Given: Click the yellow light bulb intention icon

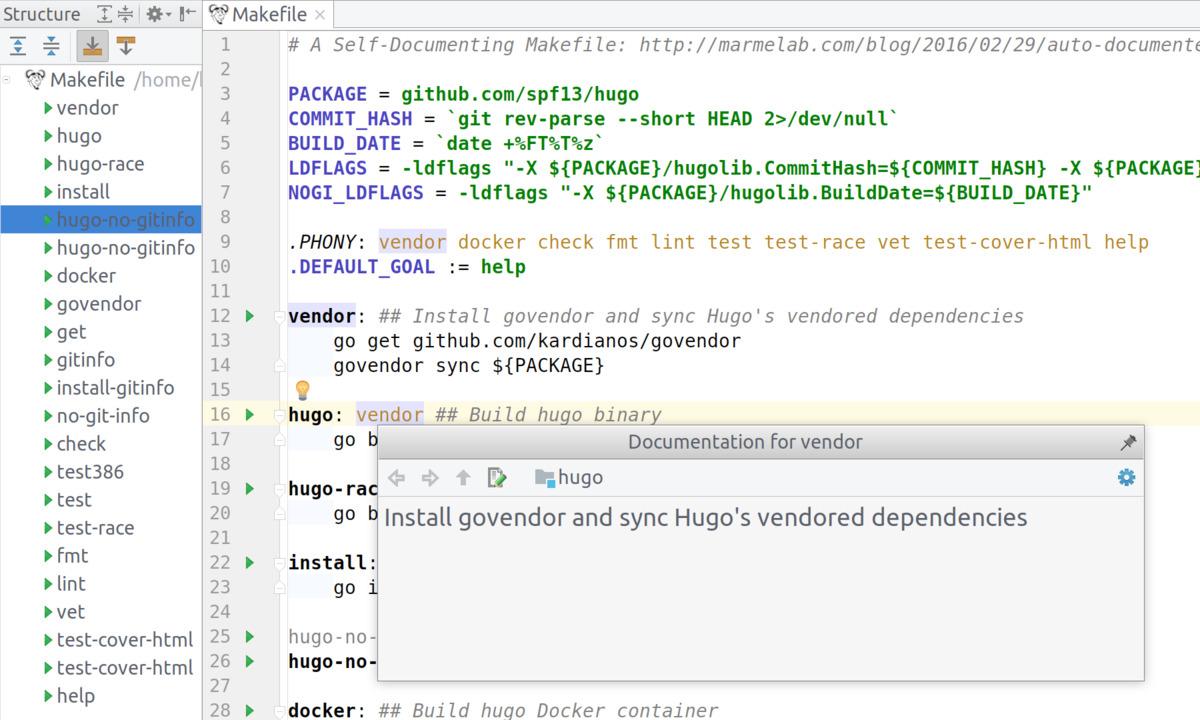Looking at the screenshot, I should 302,390.
